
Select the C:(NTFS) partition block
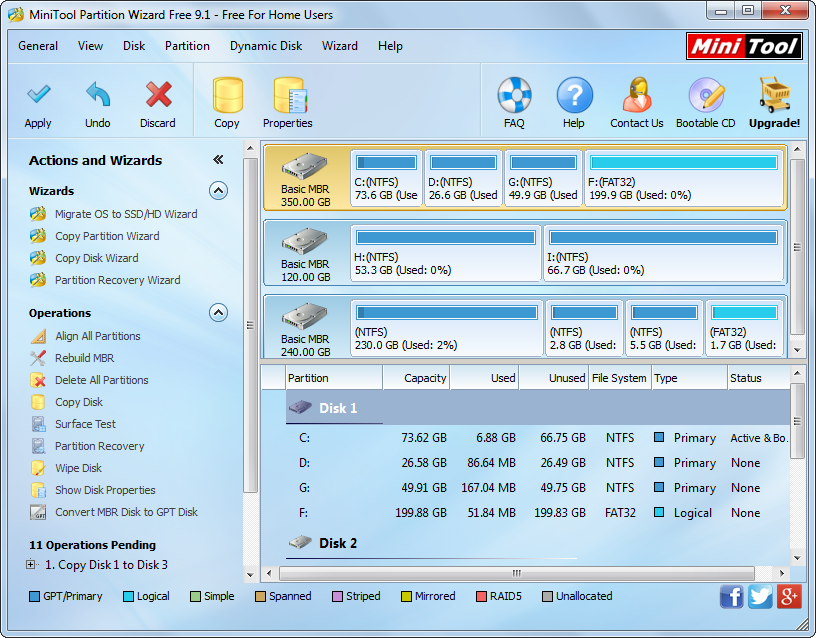[386, 178]
